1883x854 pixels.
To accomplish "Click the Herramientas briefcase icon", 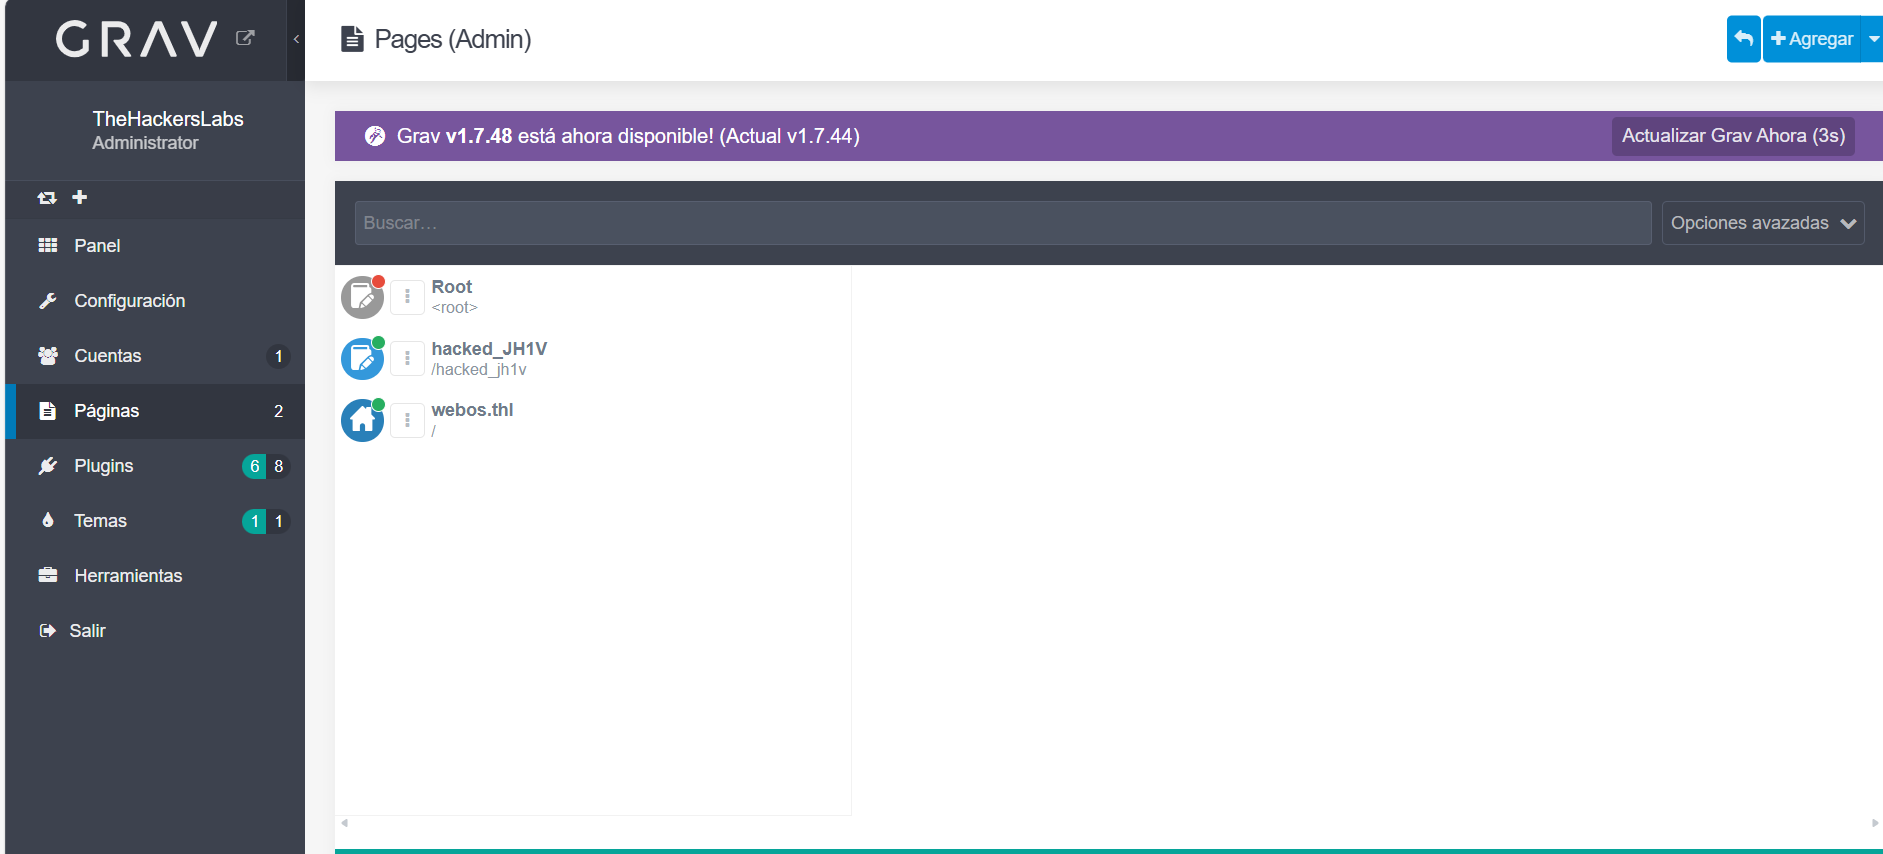I will (x=47, y=575).
